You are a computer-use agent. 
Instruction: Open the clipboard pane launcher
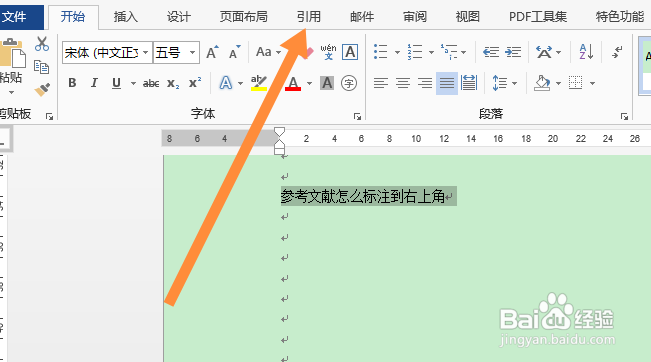(49, 117)
